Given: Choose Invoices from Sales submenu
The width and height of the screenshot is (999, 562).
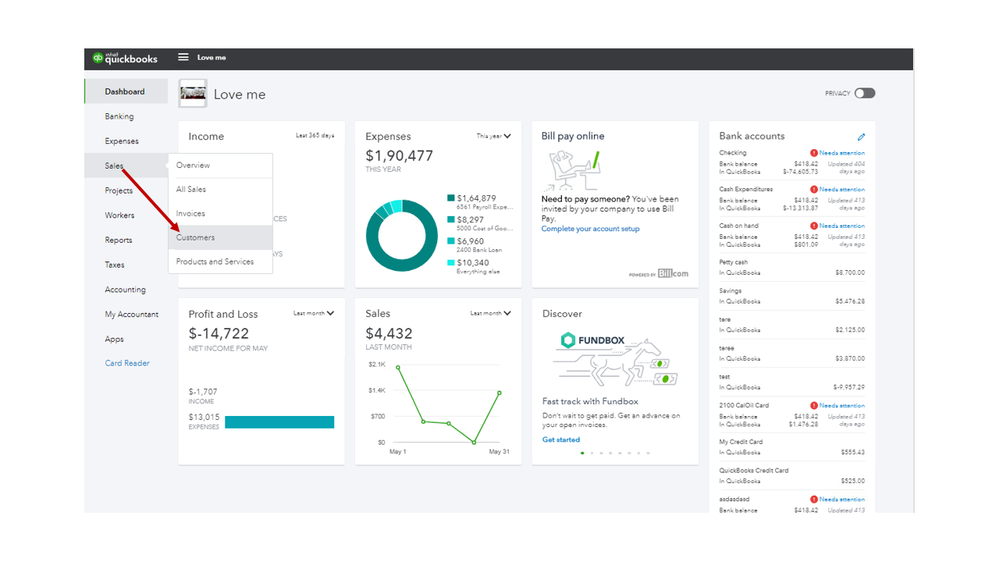Looking at the screenshot, I should [x=220, y=213].
